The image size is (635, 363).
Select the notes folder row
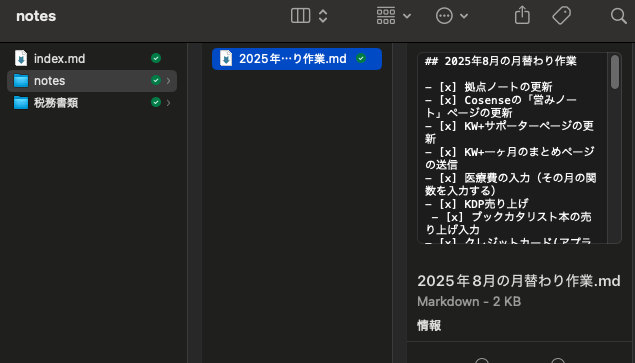click(x=92, y=81)
